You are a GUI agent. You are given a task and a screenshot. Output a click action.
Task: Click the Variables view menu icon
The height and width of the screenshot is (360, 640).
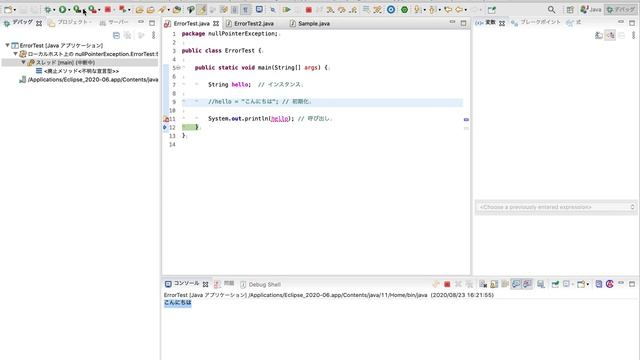click(x=633, y=36)
